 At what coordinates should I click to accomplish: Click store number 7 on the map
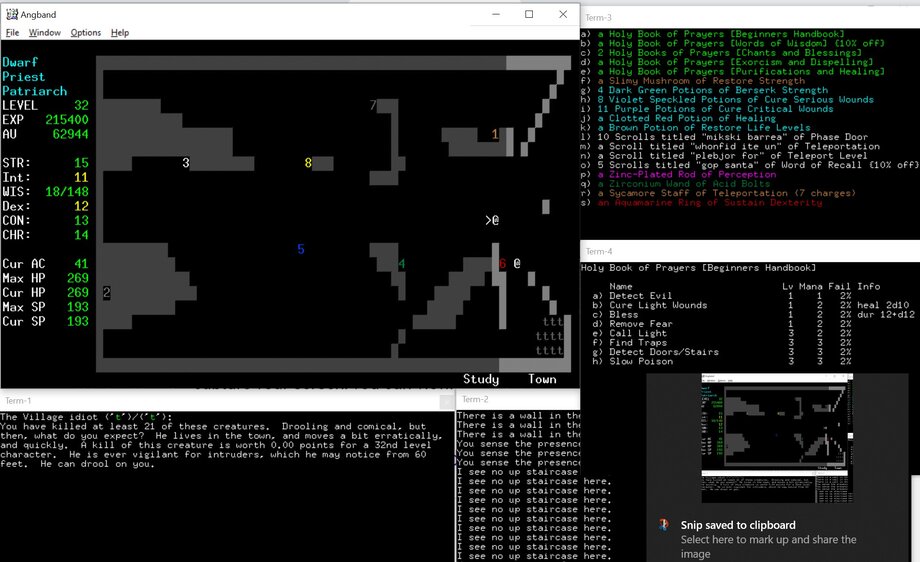[x=373, y=105]
